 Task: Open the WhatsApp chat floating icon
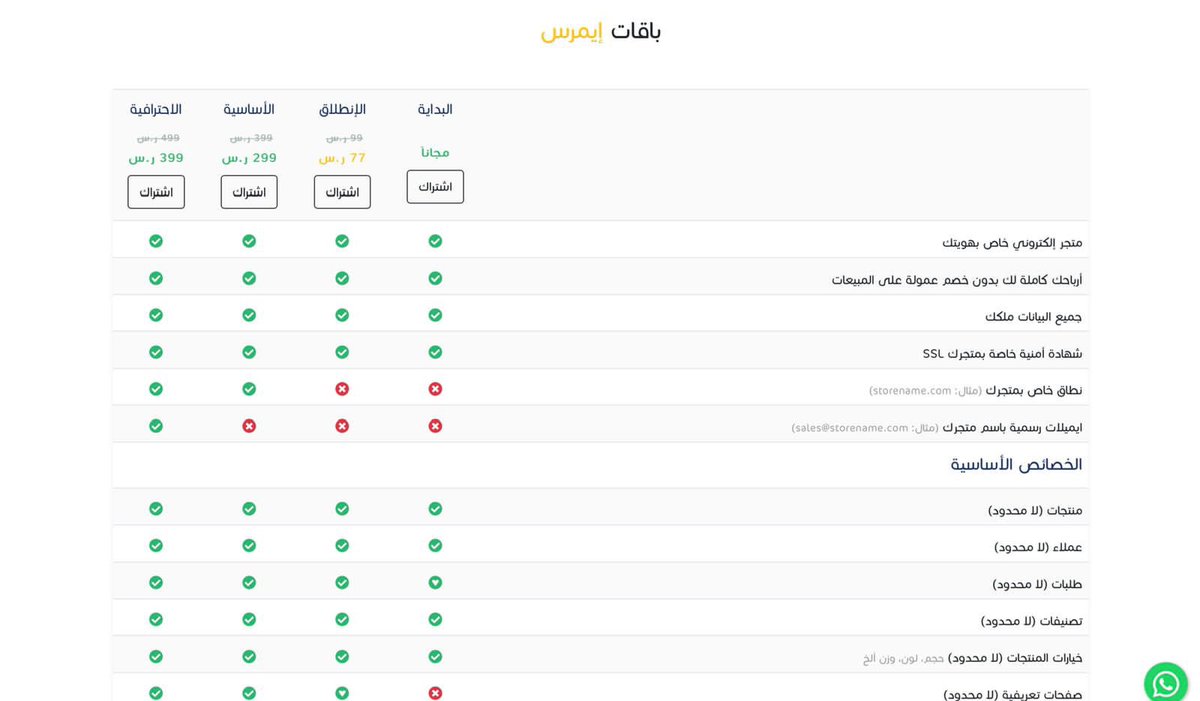(x=1166, y=684)
